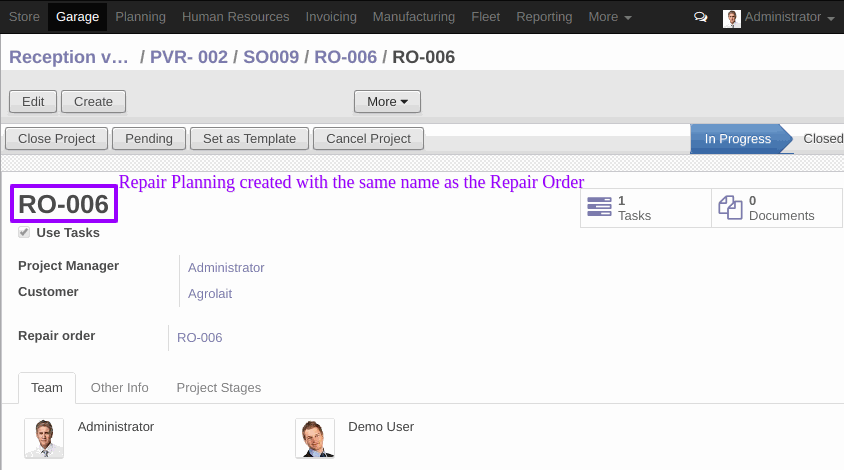This screenshot has height=470, width=844.
Task: Open the Store menu
Action: [x=24, y=17]
